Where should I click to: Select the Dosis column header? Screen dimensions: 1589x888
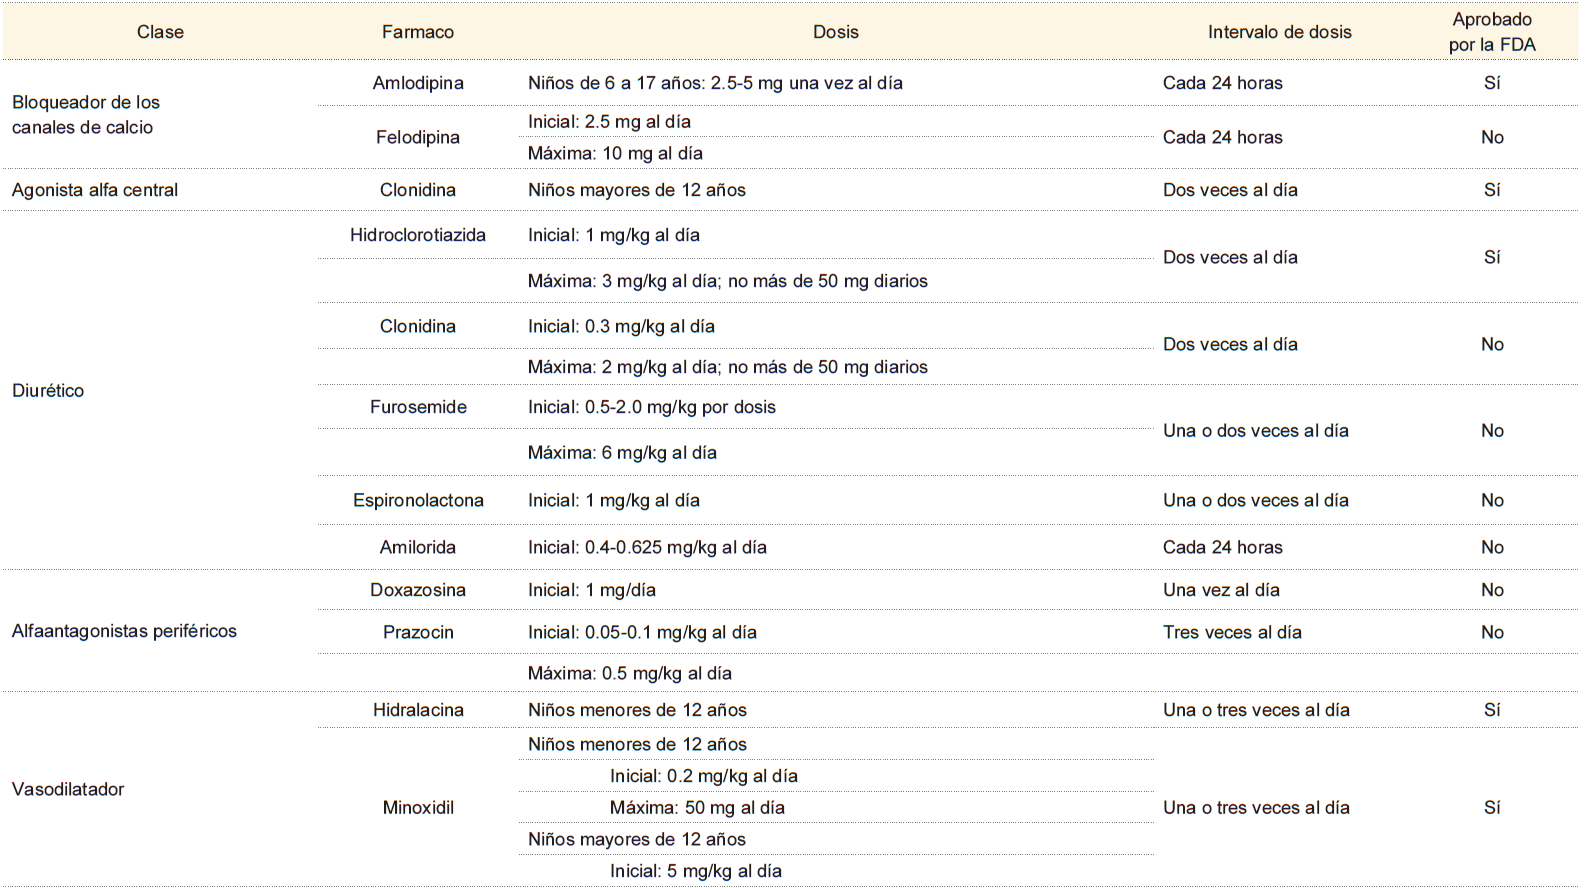click(835, 32)
